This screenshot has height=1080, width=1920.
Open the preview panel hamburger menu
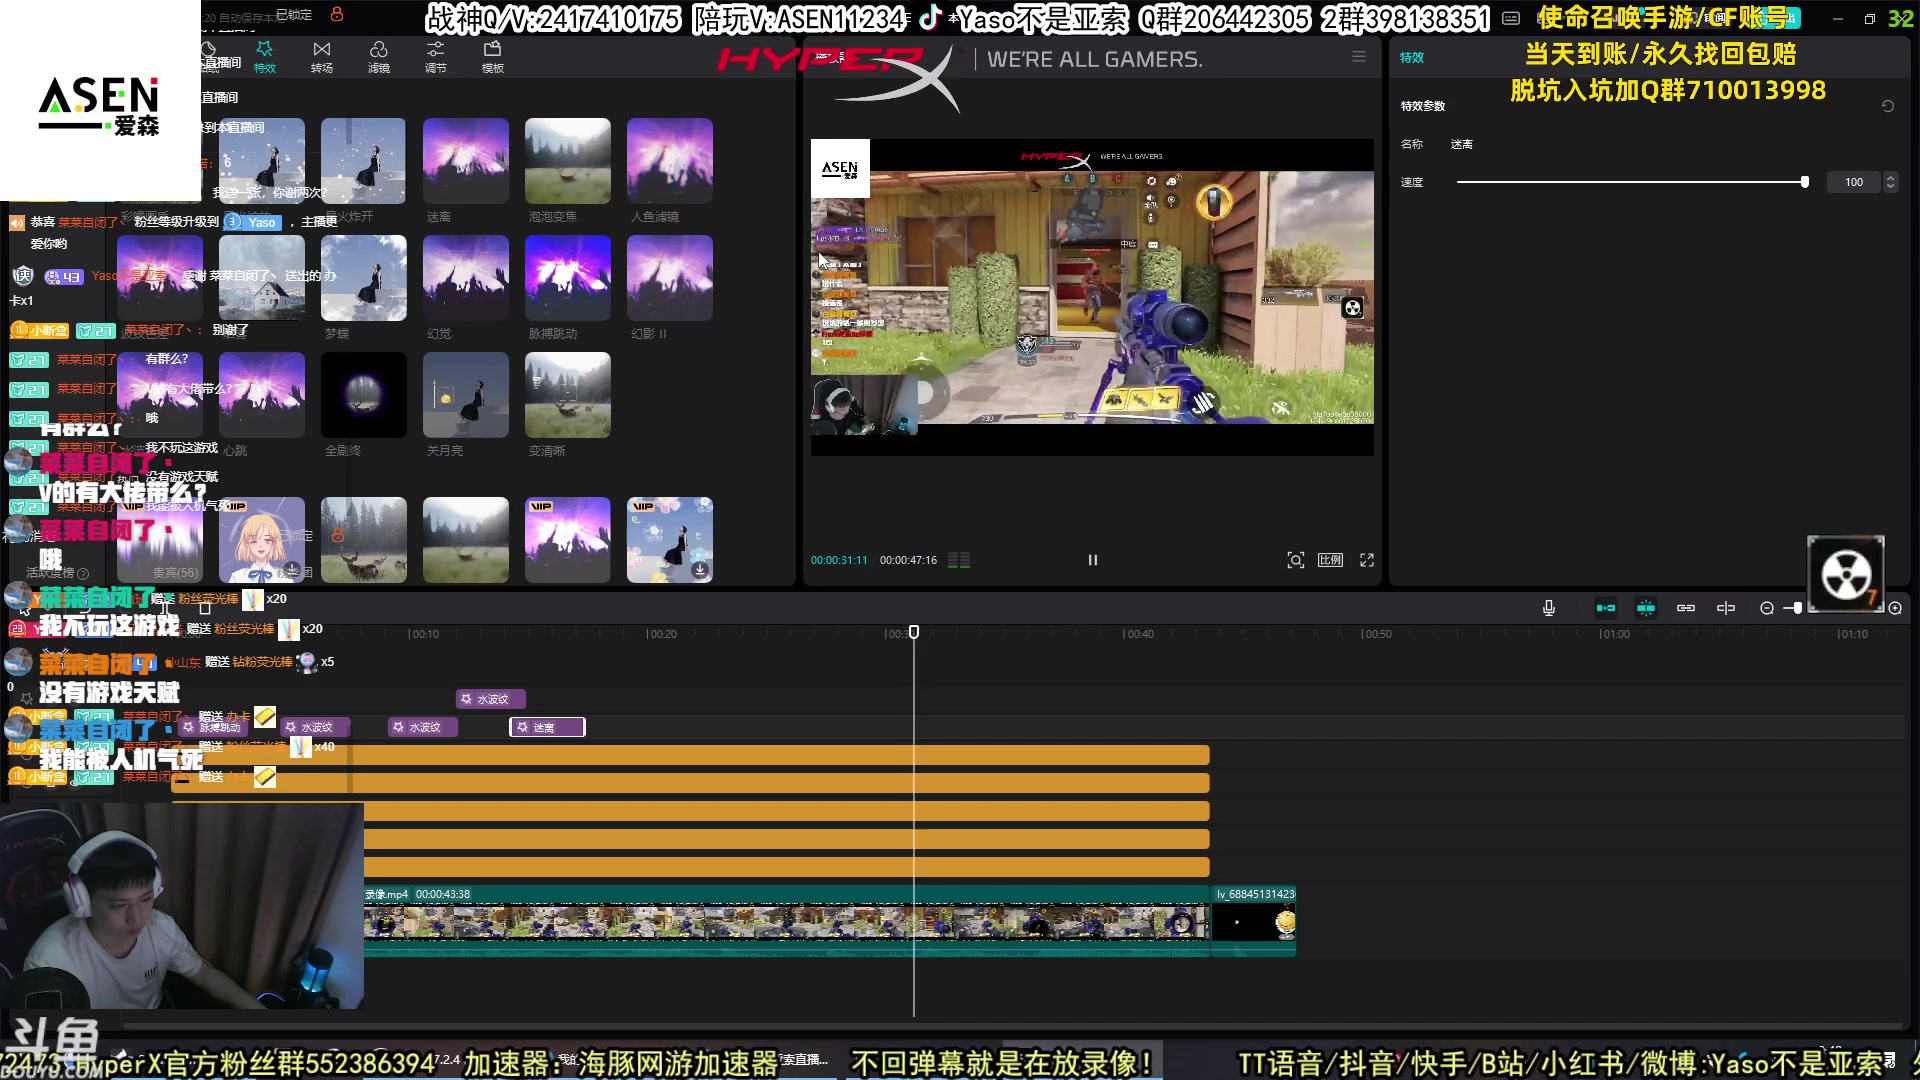[1359, 57]
